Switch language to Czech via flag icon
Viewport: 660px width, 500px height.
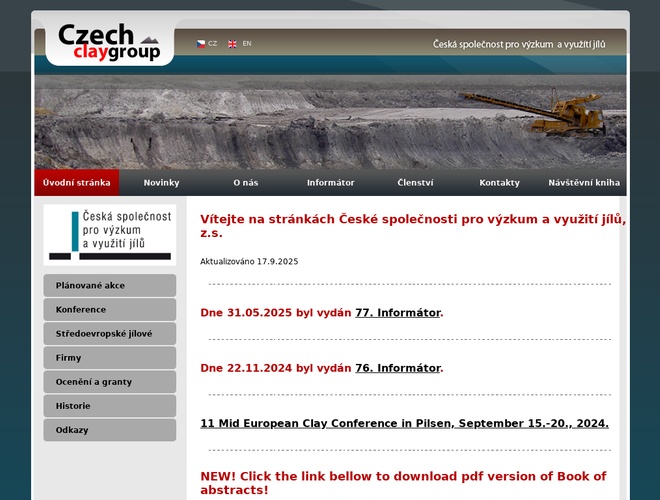[201, 44]
